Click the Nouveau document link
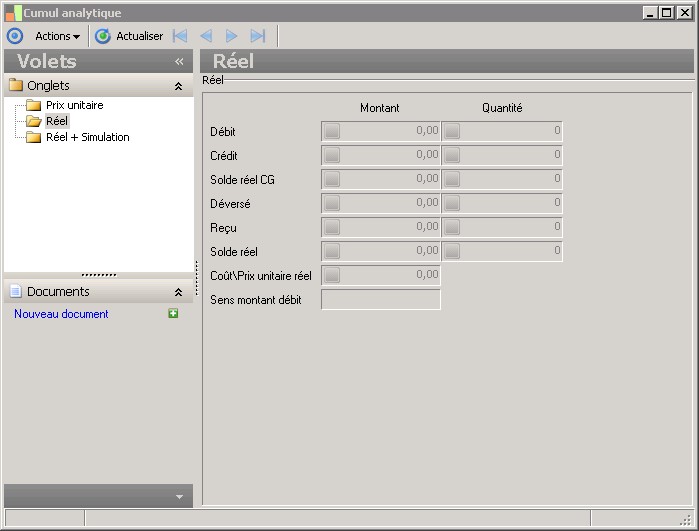Screen dimensions: 699x531 [61, 314]
